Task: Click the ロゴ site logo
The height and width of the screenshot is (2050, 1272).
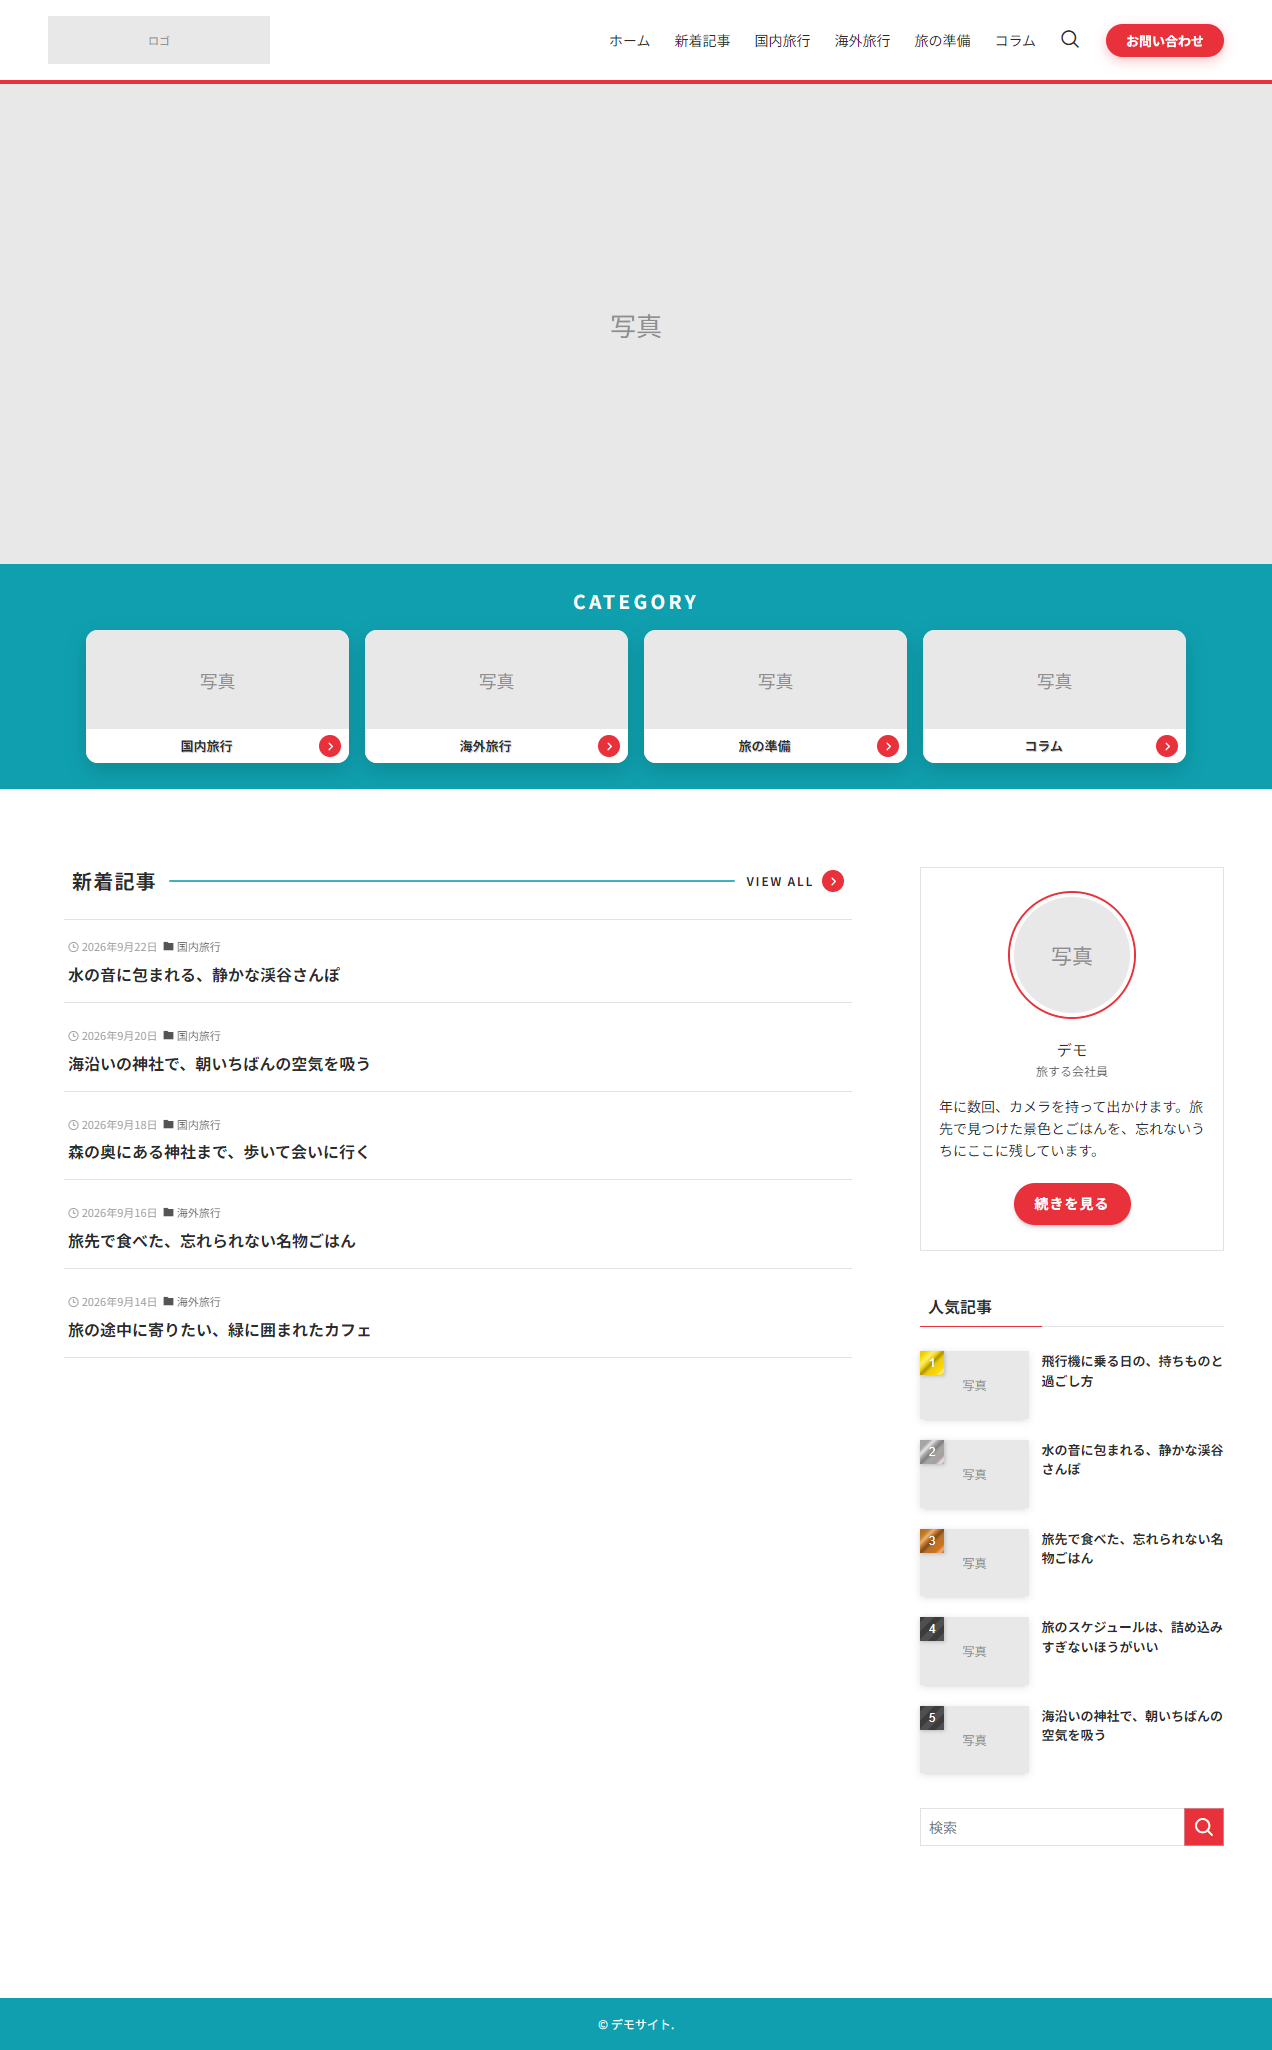Action: coord(159,40)
